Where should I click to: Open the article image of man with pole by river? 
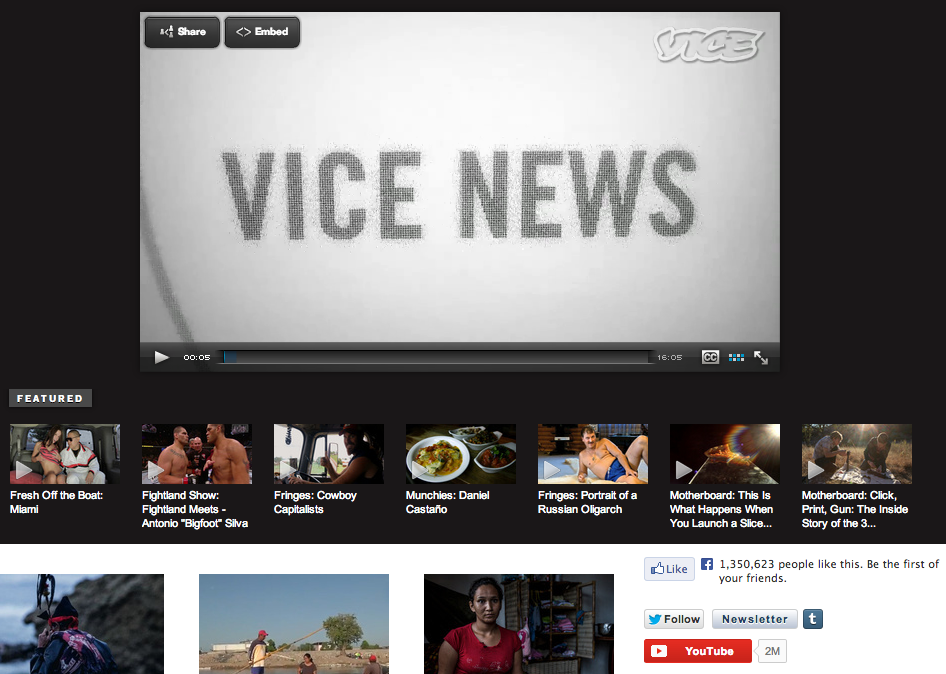pyautogui.click(x=294, y=624)
